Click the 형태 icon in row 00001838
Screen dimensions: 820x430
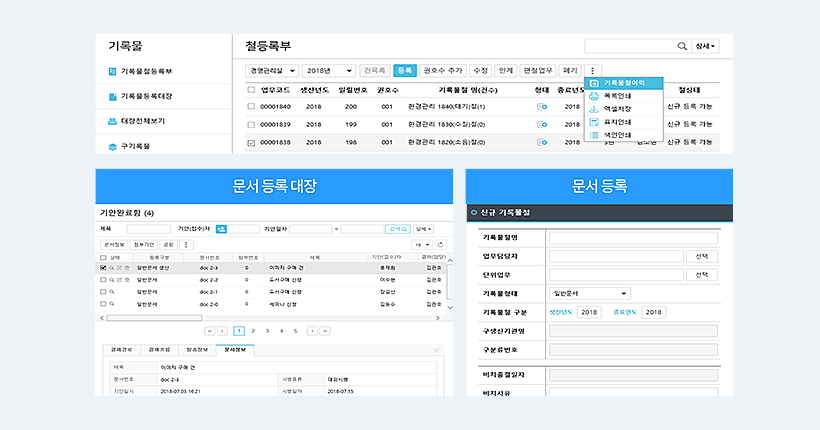pos(542,142)
